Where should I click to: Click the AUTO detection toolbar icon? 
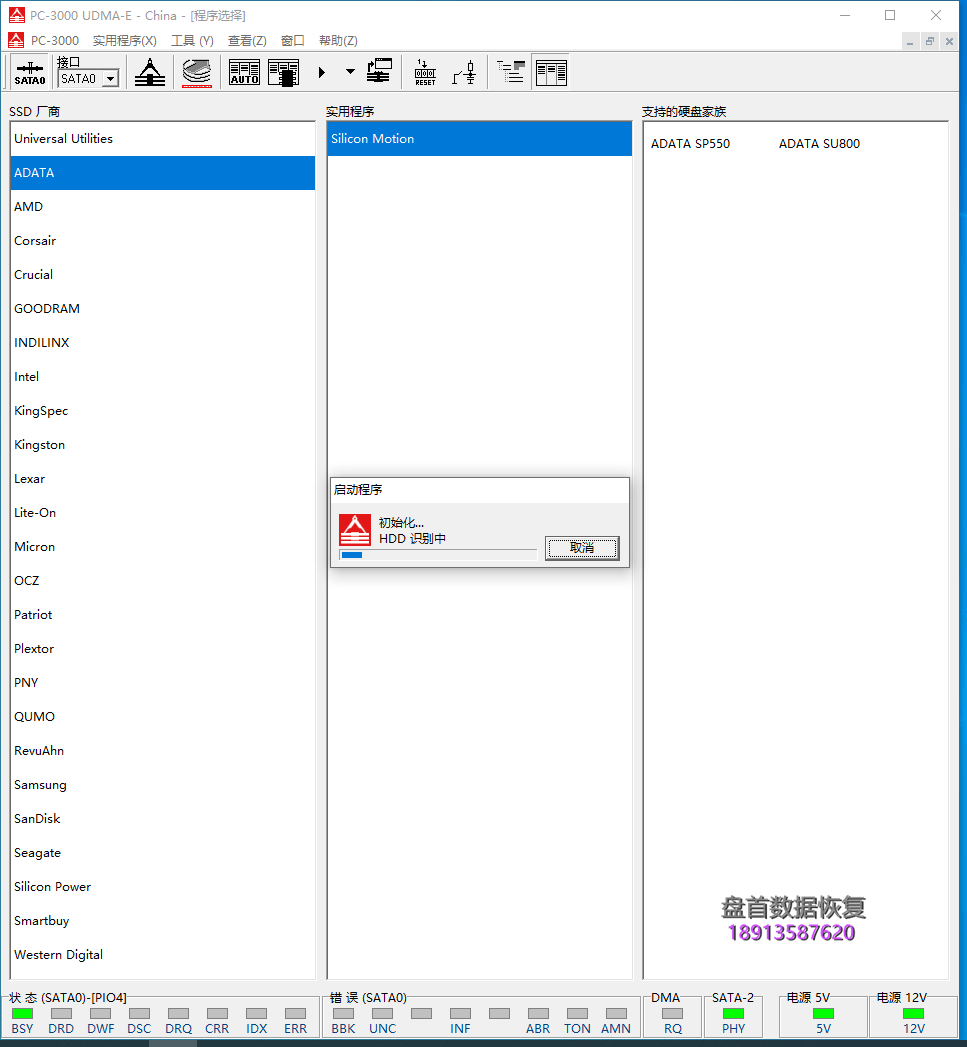pos(244,72)
